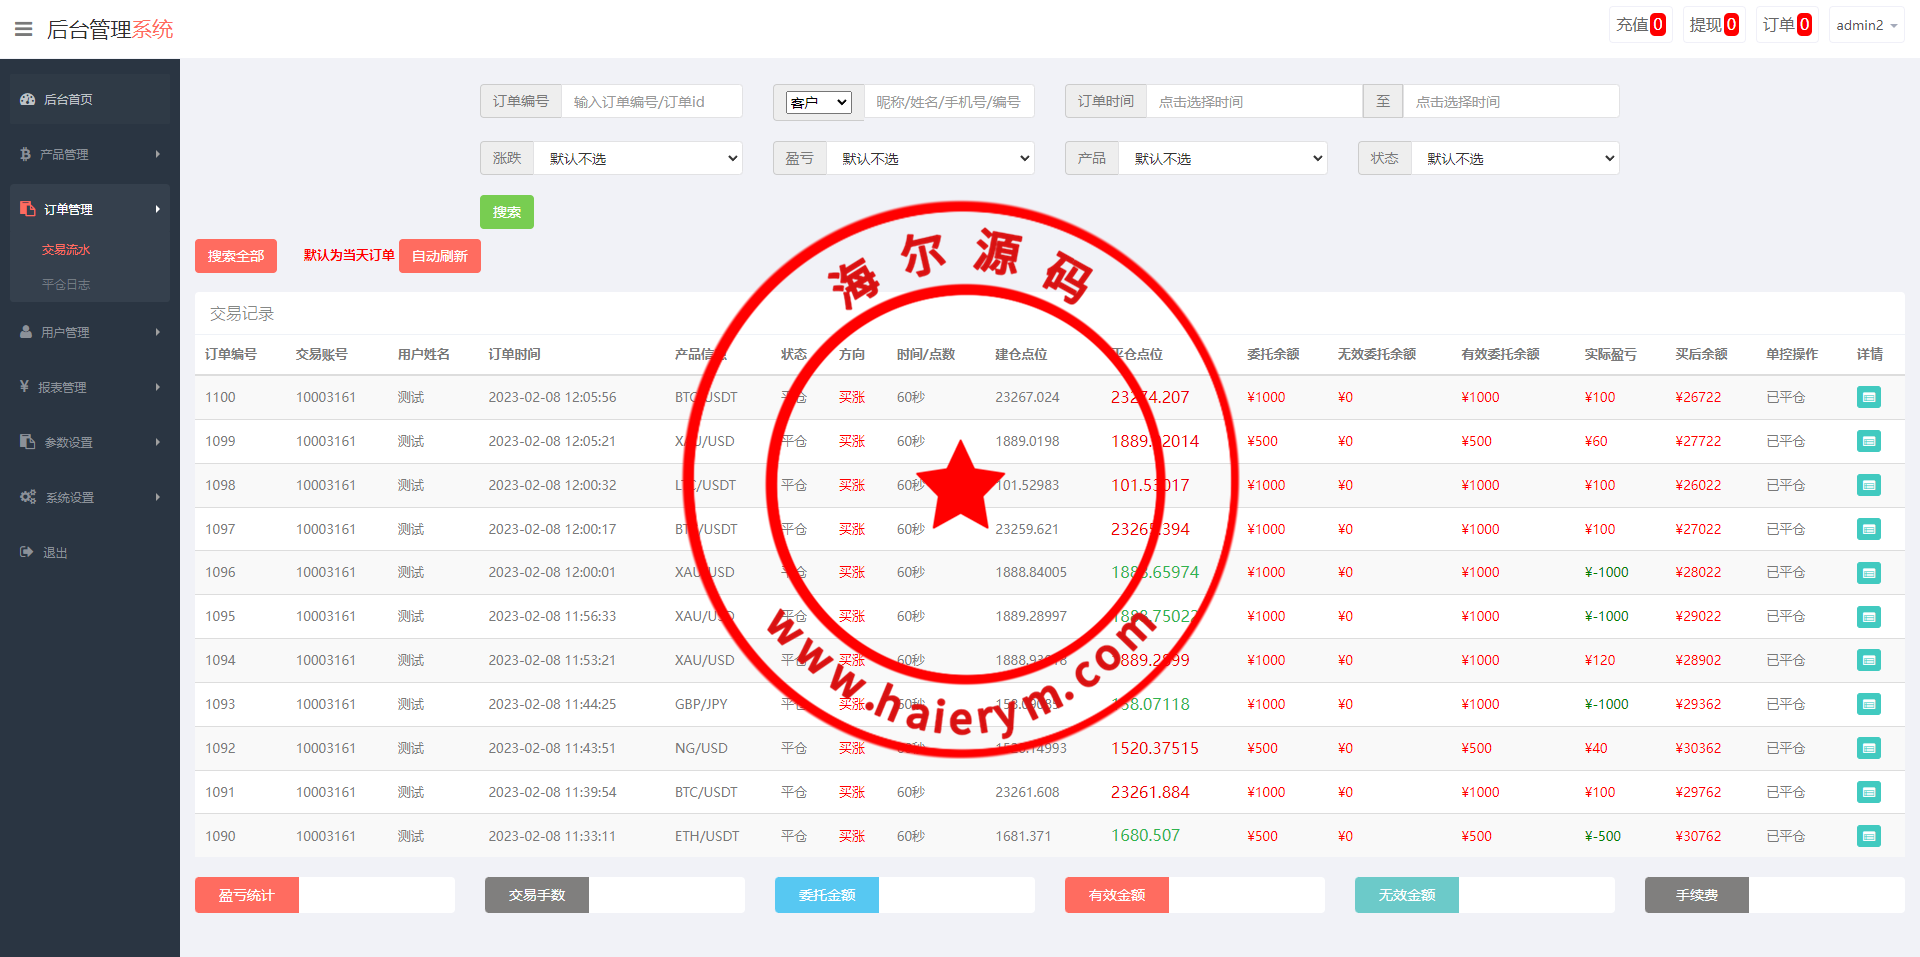Click the 订单编号 search input field

[x=651, y=101]
